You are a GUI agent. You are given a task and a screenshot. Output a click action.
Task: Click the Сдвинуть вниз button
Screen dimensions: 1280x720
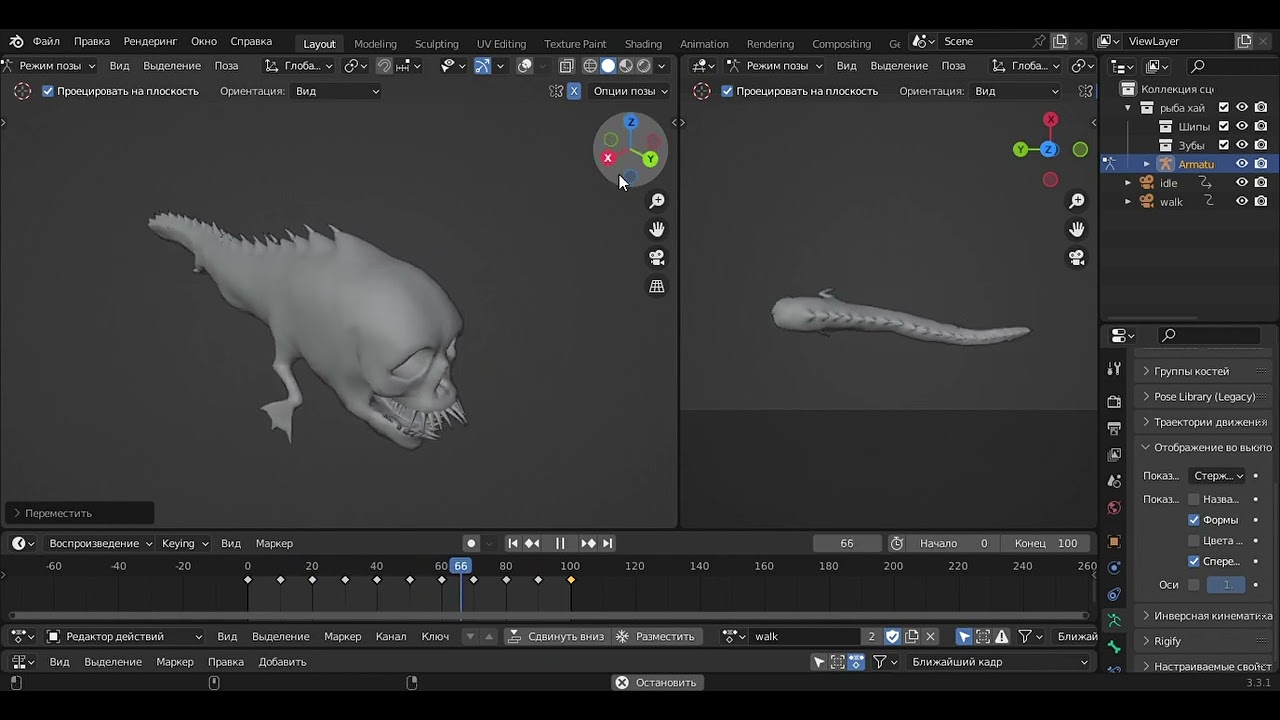tap(556, 636)
